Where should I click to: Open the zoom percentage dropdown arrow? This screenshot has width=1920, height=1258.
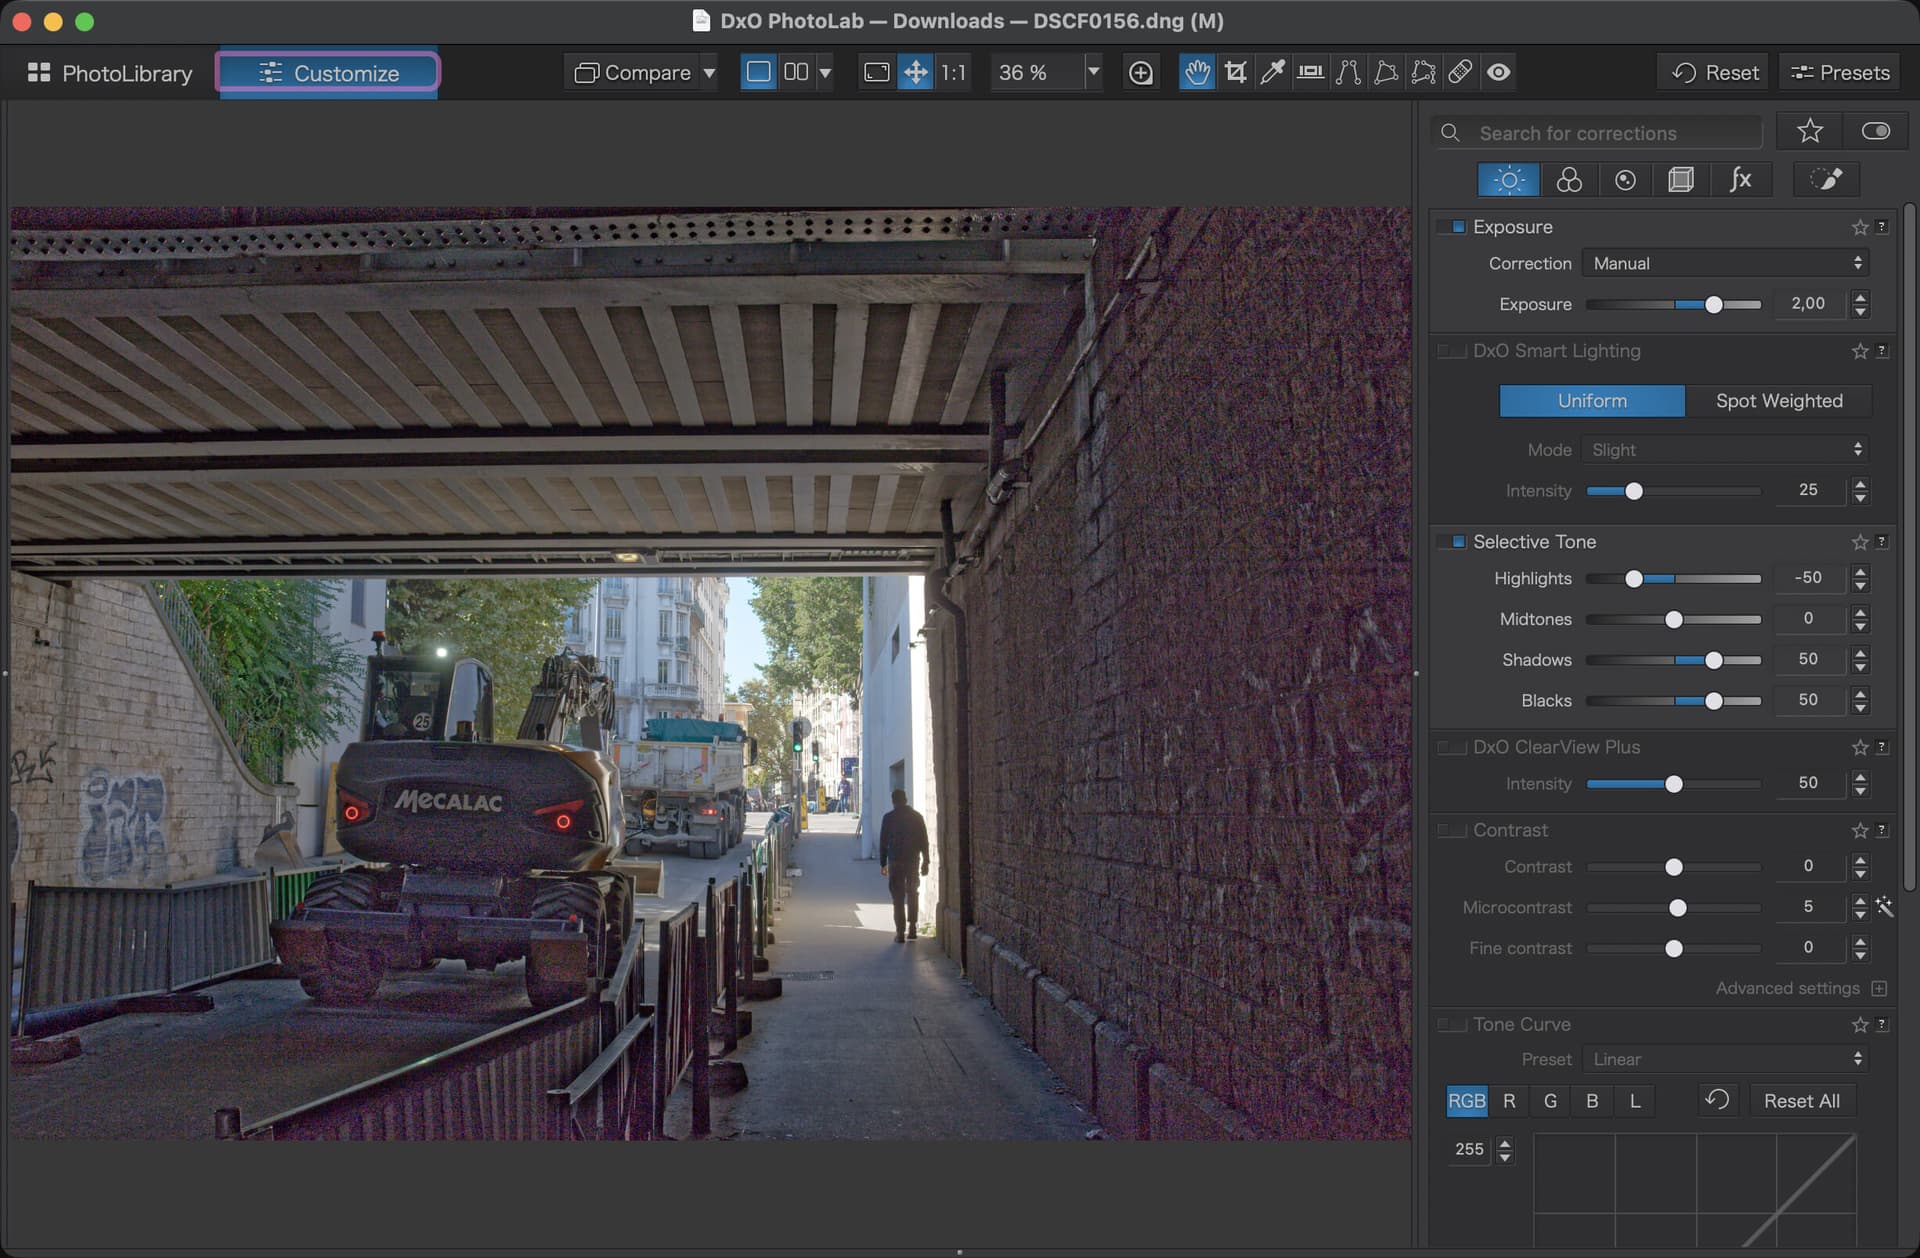[1093, 72]
